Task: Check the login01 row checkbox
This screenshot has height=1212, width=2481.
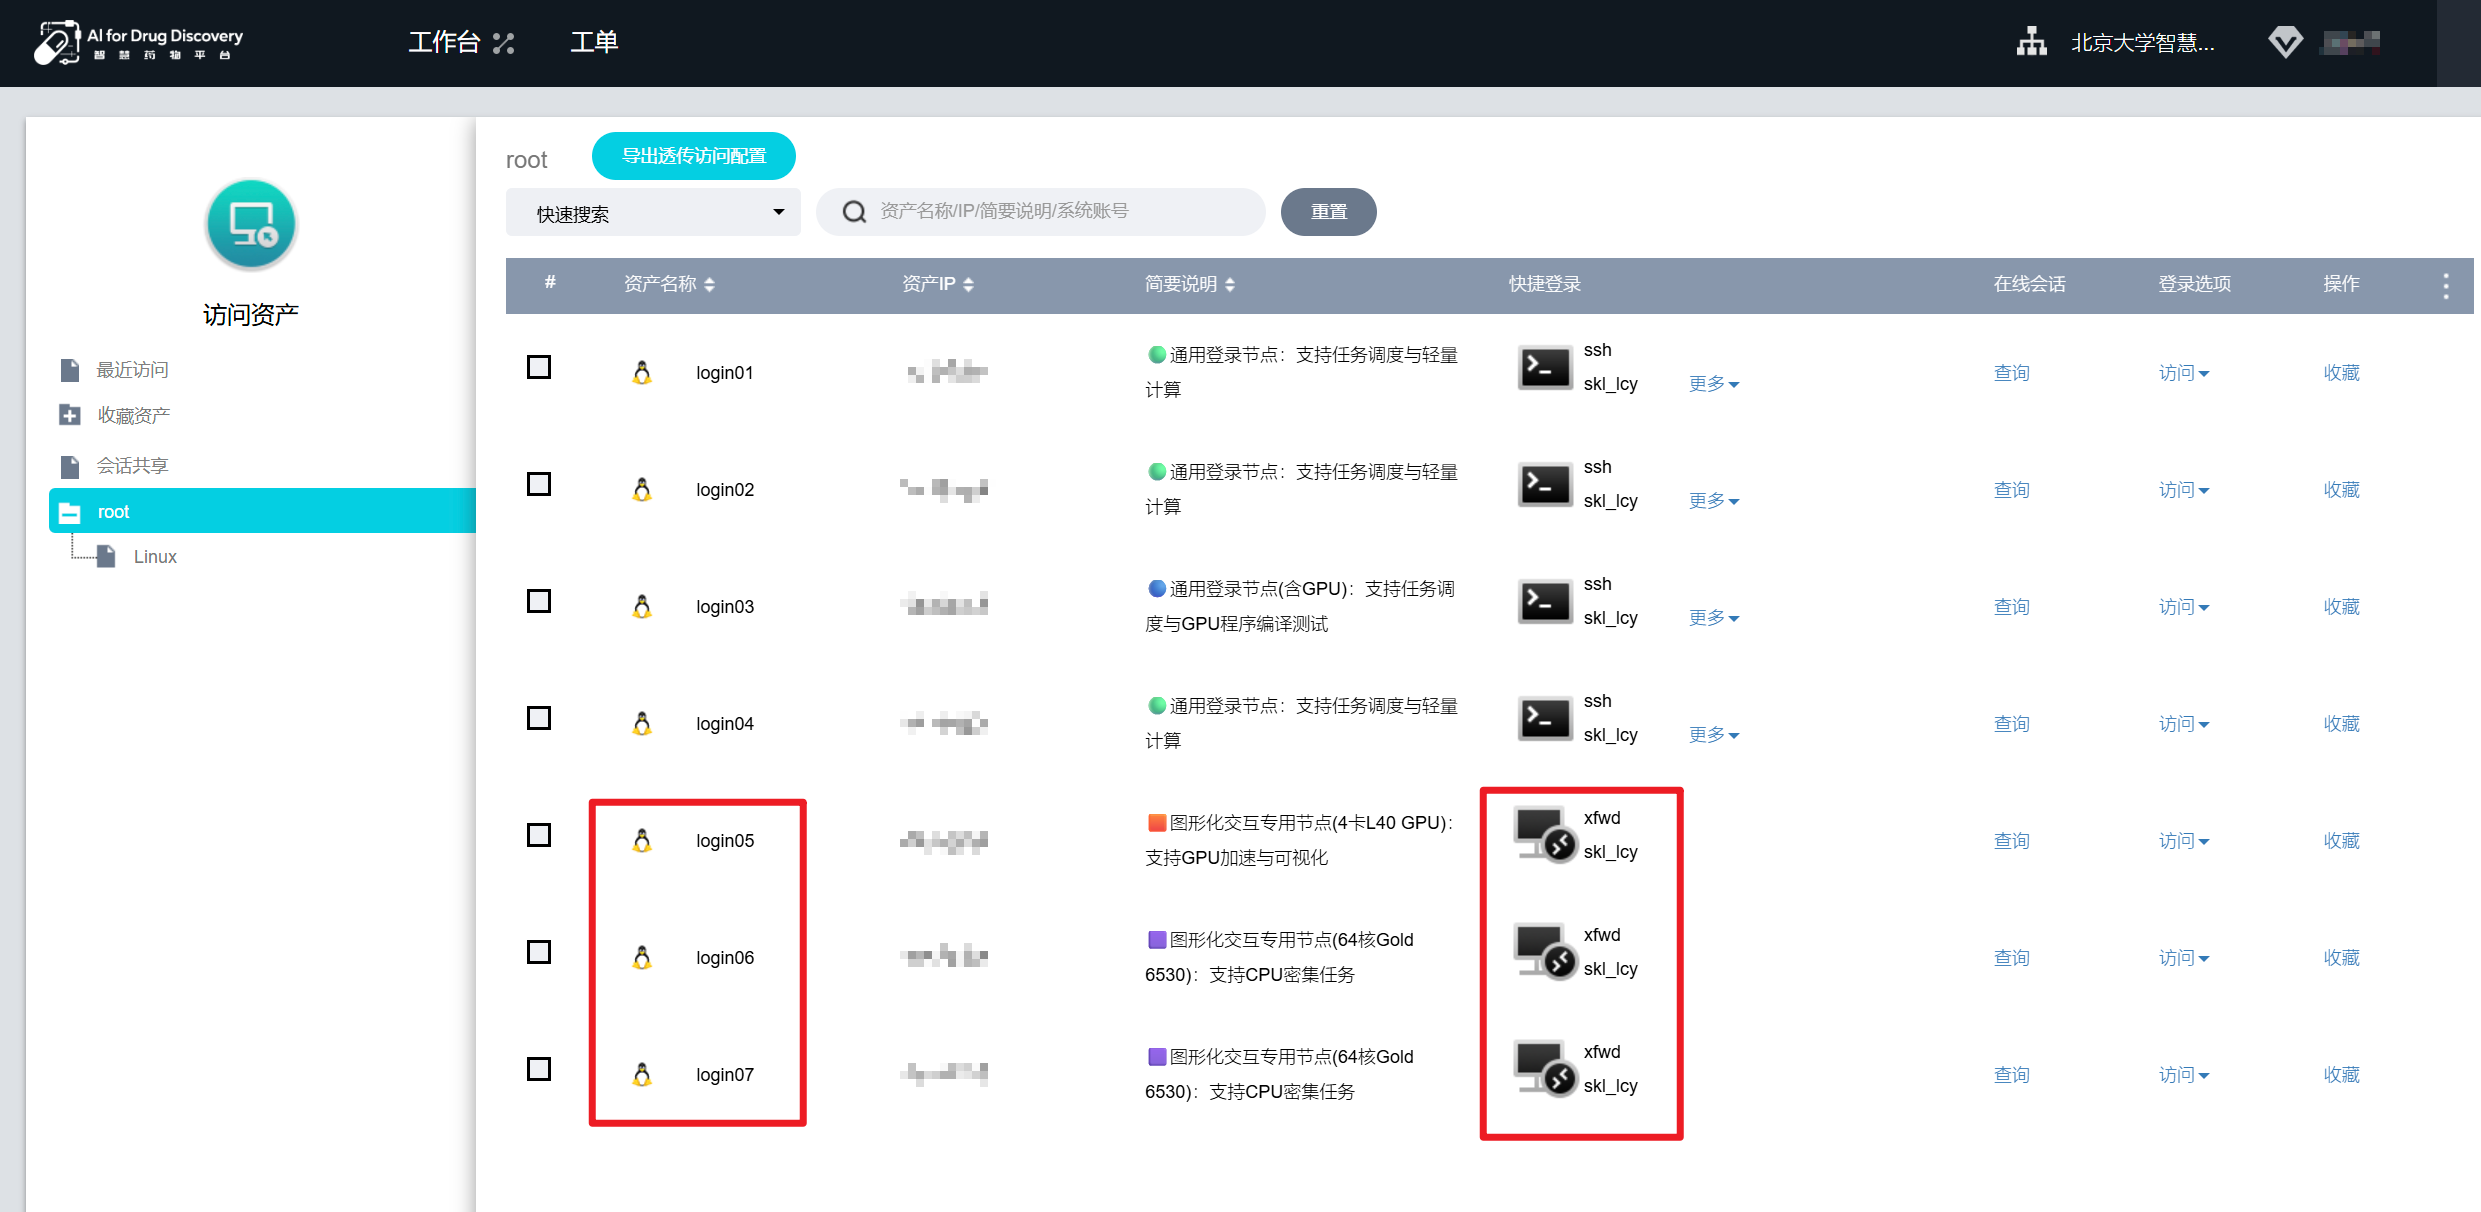Action: (x=539, y=367)
